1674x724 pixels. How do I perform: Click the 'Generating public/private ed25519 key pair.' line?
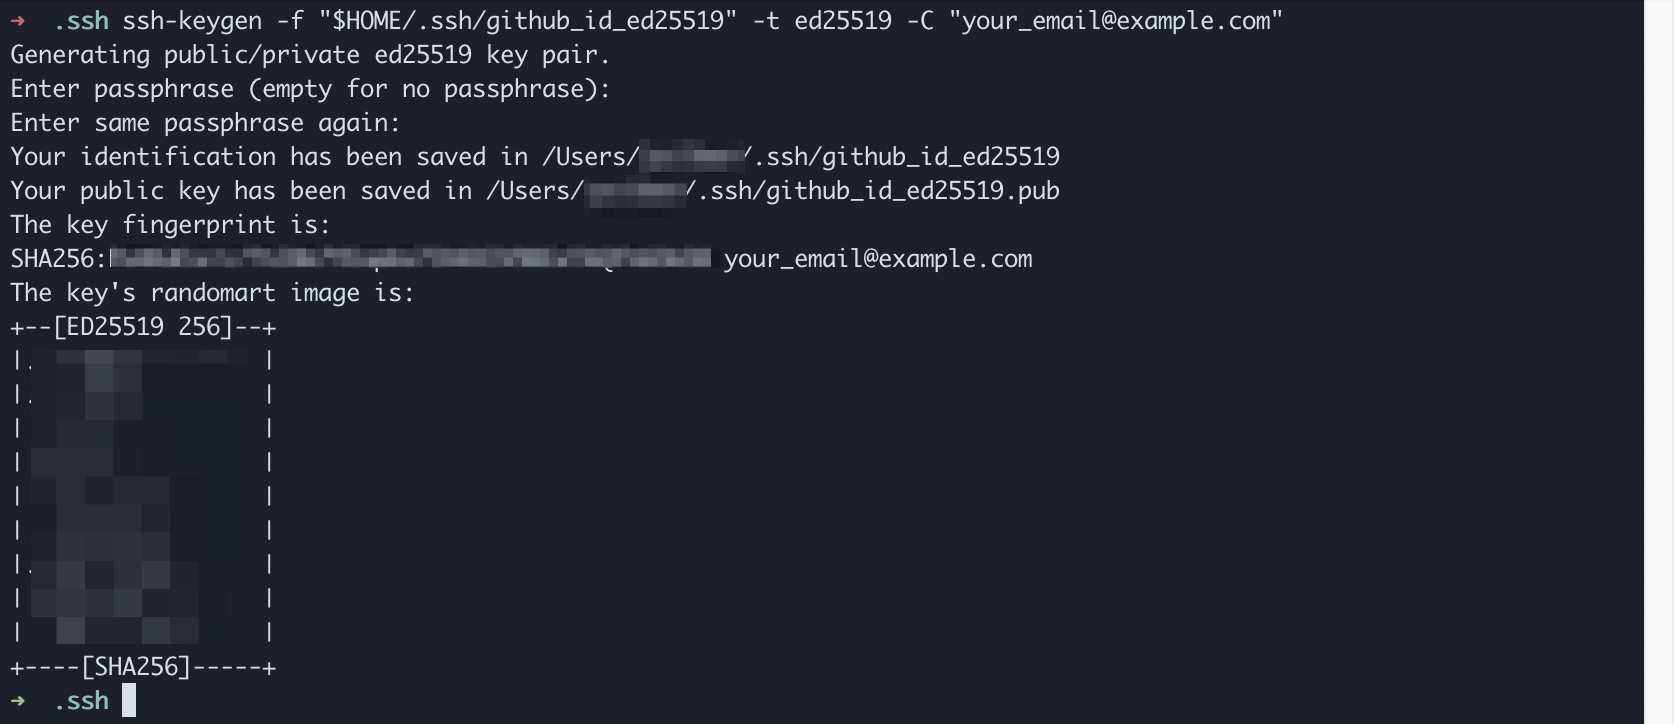[310, 55]
